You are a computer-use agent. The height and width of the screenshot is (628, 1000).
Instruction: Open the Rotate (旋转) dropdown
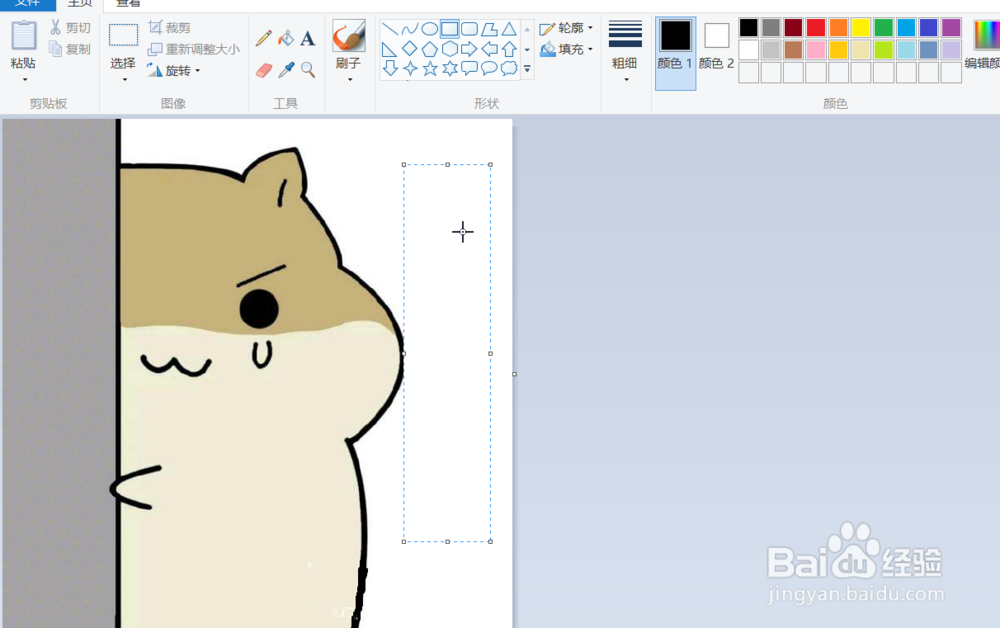pyautogui.click(x=174, y=70)
